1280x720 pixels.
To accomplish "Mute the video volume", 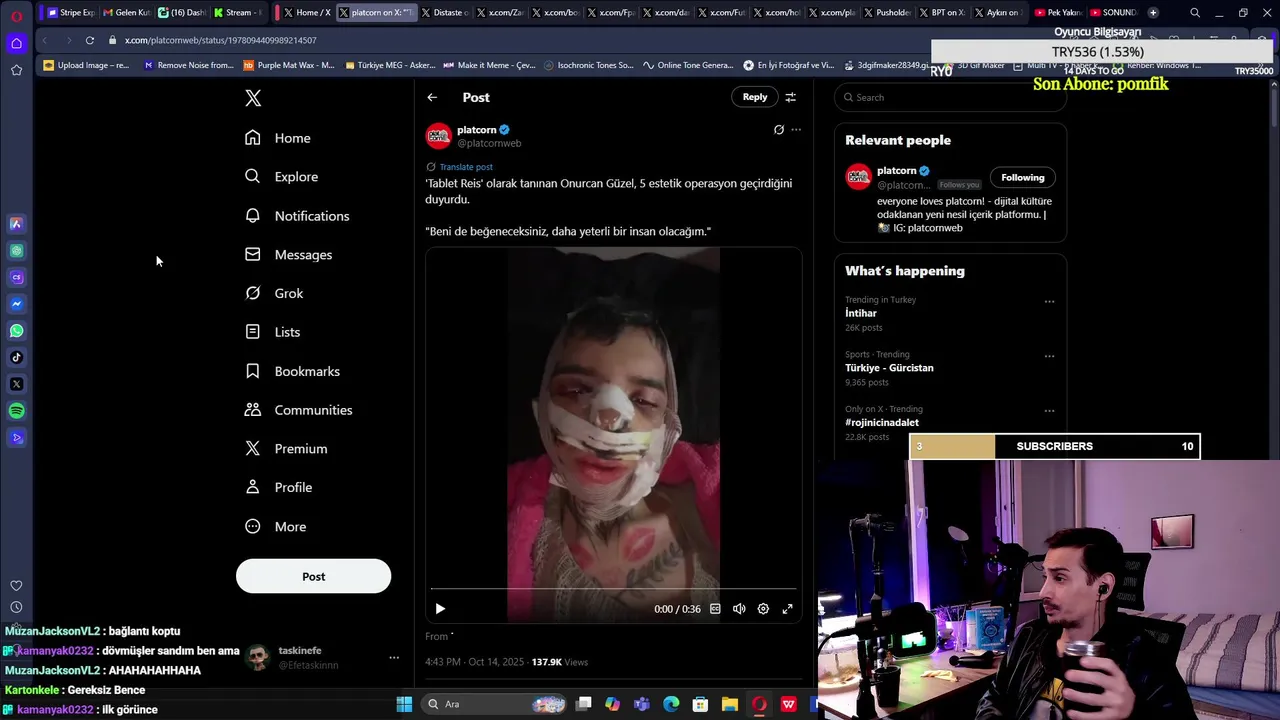I will 739,609.
